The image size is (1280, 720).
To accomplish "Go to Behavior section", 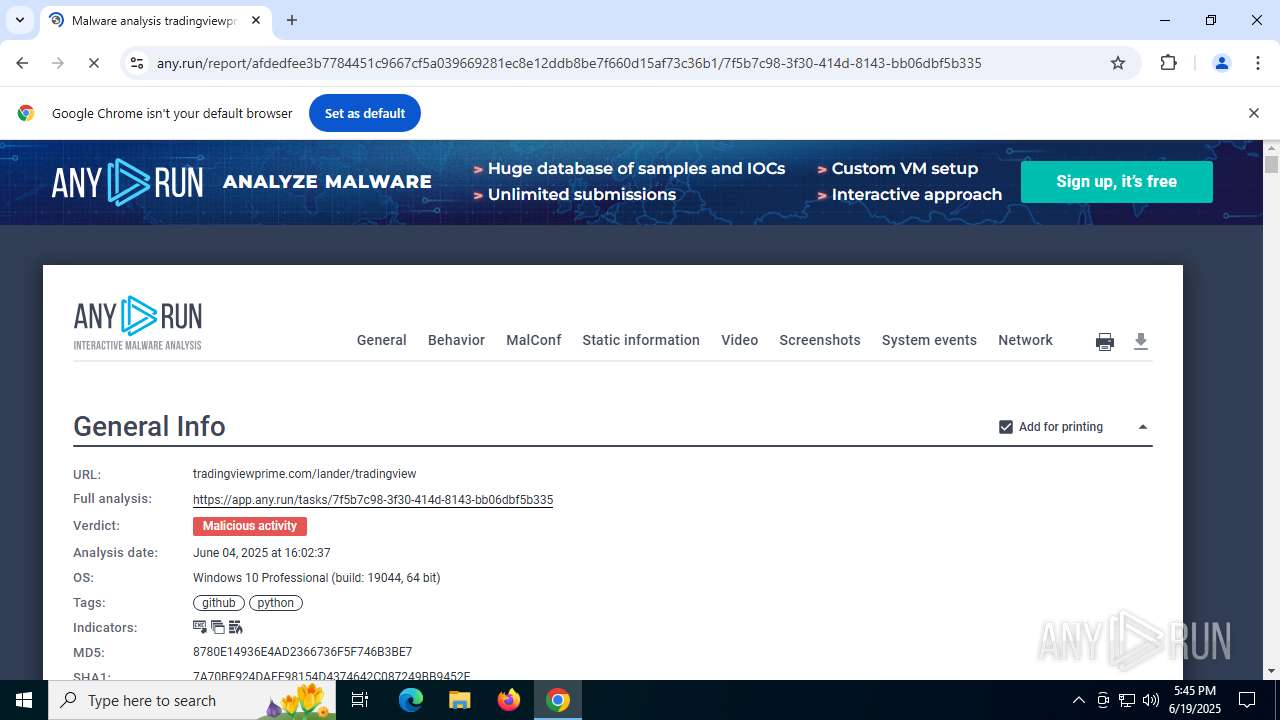I will pyautogui.click(x=456, y=340).
